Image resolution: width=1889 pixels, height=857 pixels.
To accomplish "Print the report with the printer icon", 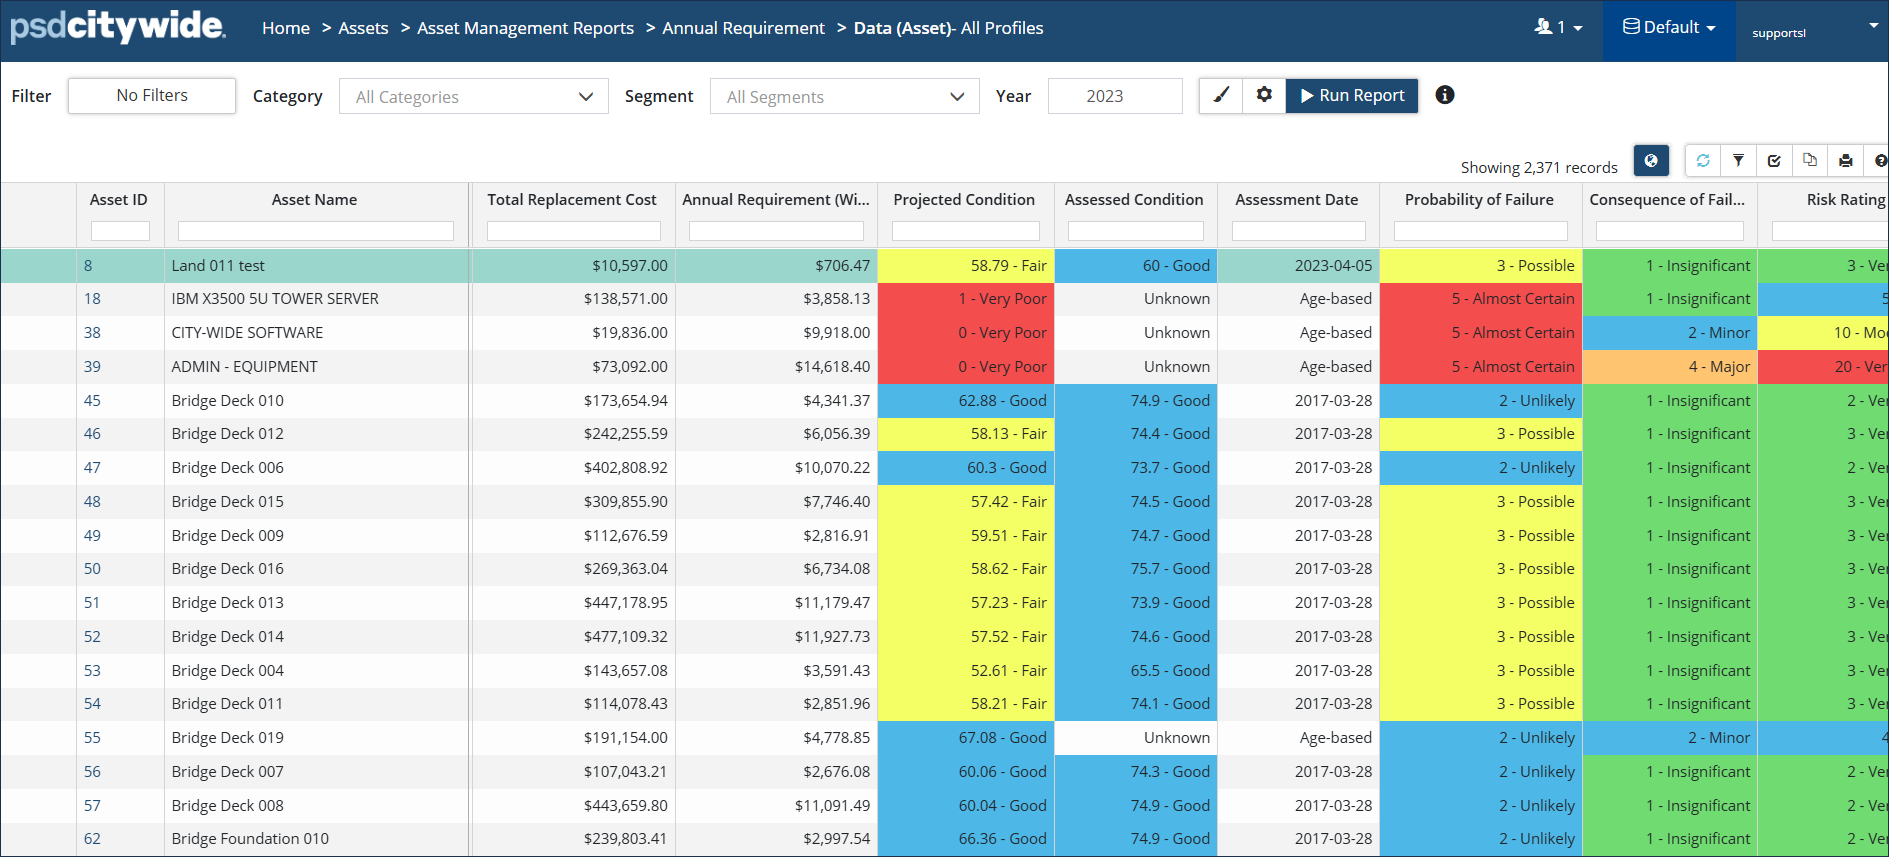I will pos(1845,160).
